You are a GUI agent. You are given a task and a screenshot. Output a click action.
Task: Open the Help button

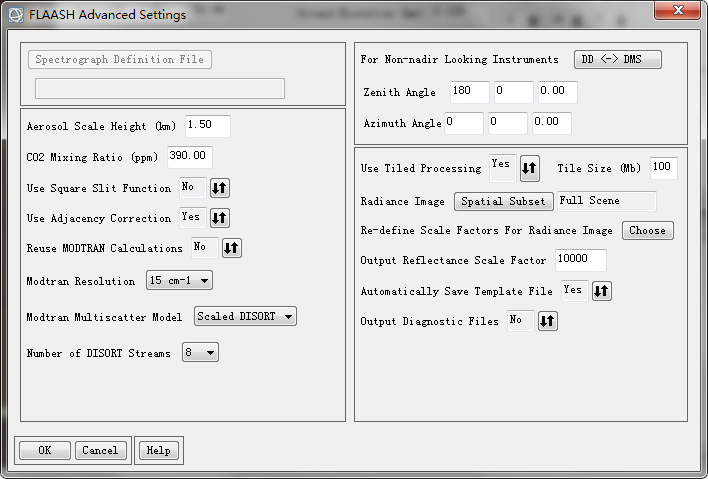click(x=158, y=450)
